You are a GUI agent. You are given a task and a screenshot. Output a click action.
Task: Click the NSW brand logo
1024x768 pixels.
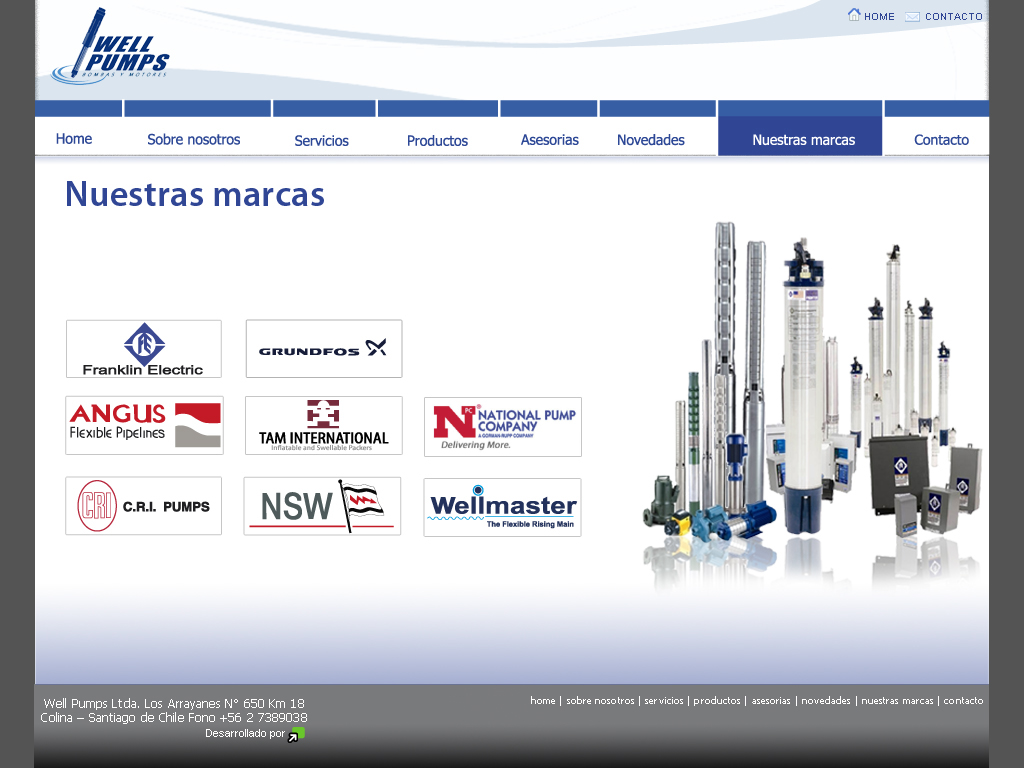322,506
